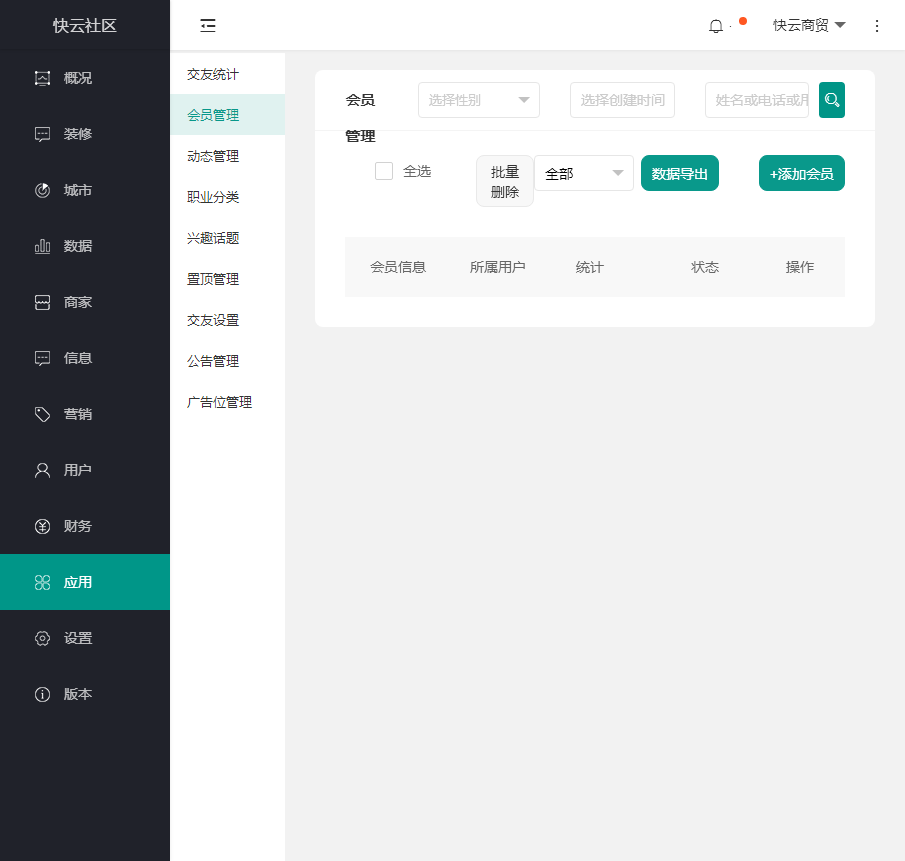This screenshot has width=905, height=861.
Task: Open 营销 tag section in sidebar
Action: click(x=78, y=414)
